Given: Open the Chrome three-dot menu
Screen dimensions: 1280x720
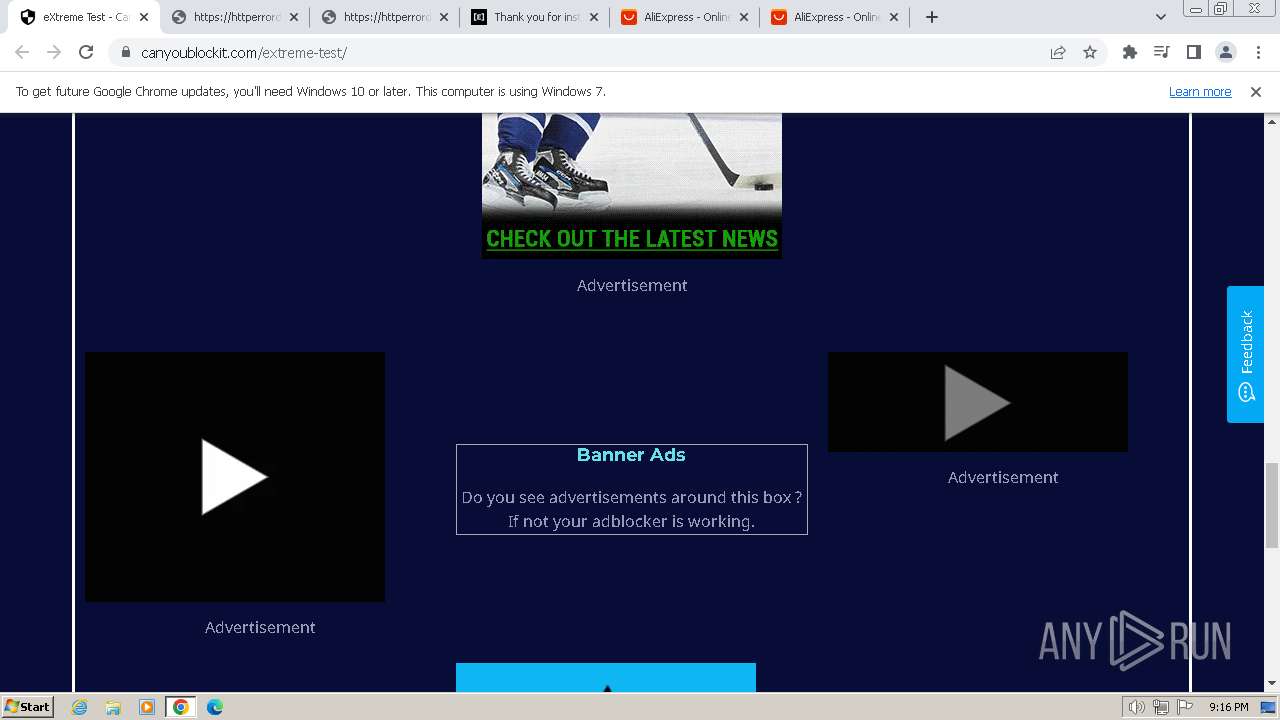Looking at the screenshot, I should [x=1258, y=52].
